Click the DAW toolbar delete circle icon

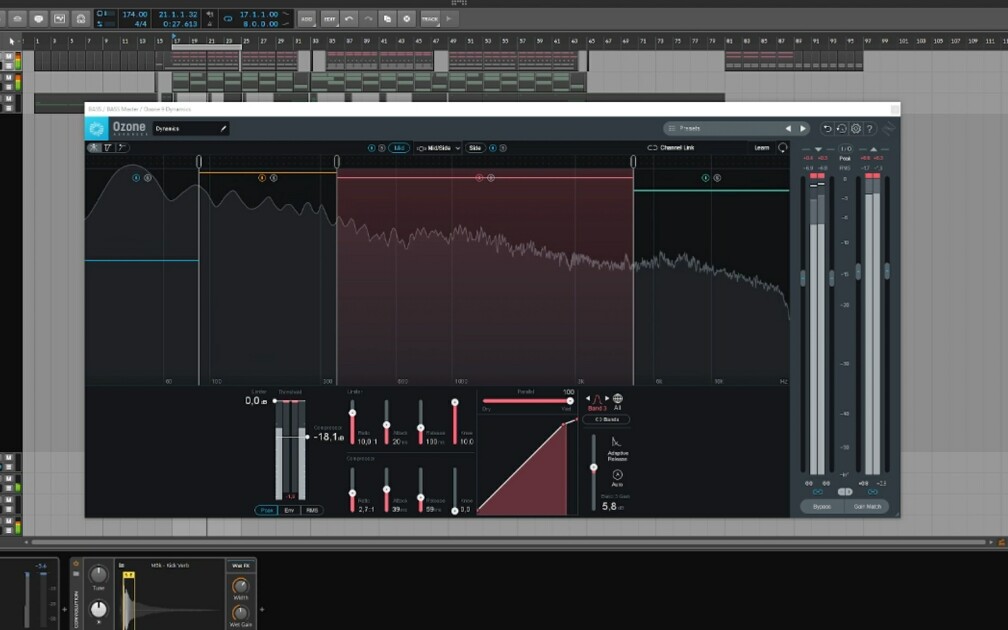tap(407, 19)
